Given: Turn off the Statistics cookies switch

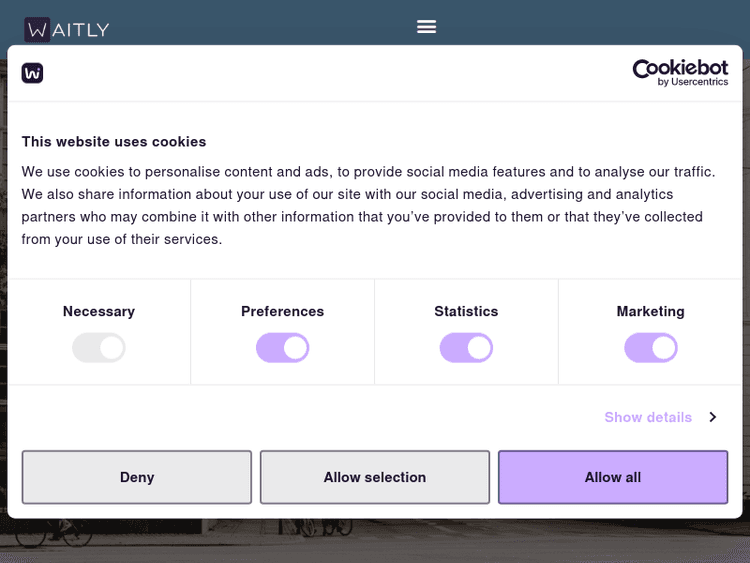Looking at the screenshot, I should (x=466, y=348).
